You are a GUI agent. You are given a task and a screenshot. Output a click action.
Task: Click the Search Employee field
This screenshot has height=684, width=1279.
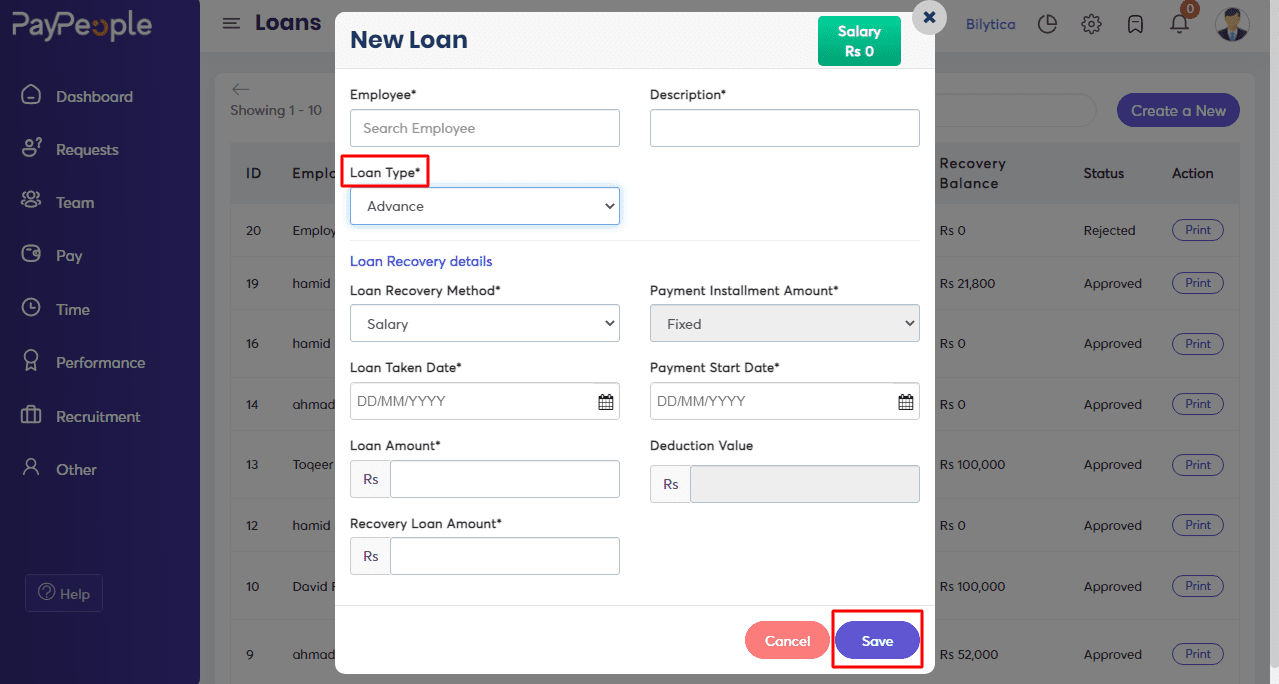tap(485, 128)
